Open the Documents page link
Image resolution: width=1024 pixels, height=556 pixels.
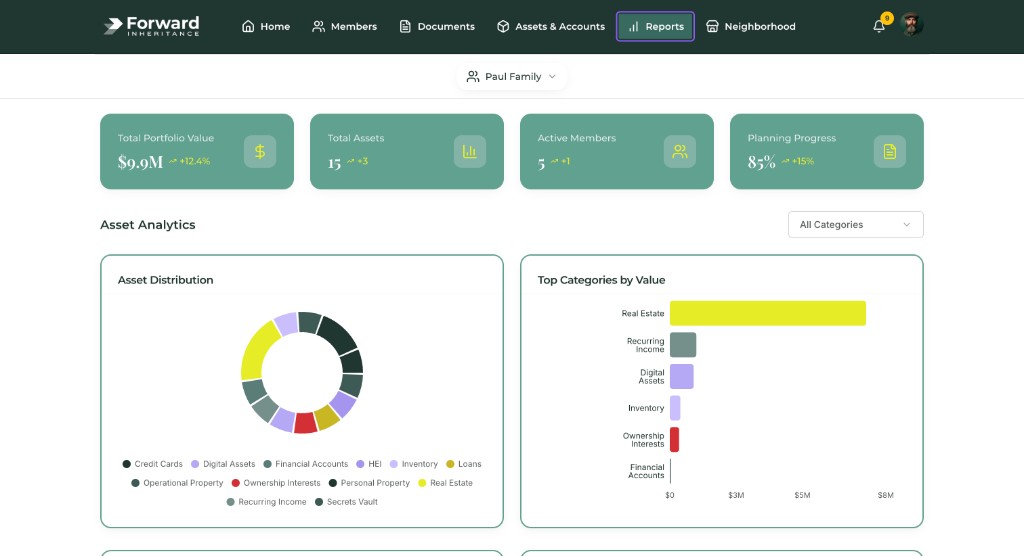pos(436,27)
